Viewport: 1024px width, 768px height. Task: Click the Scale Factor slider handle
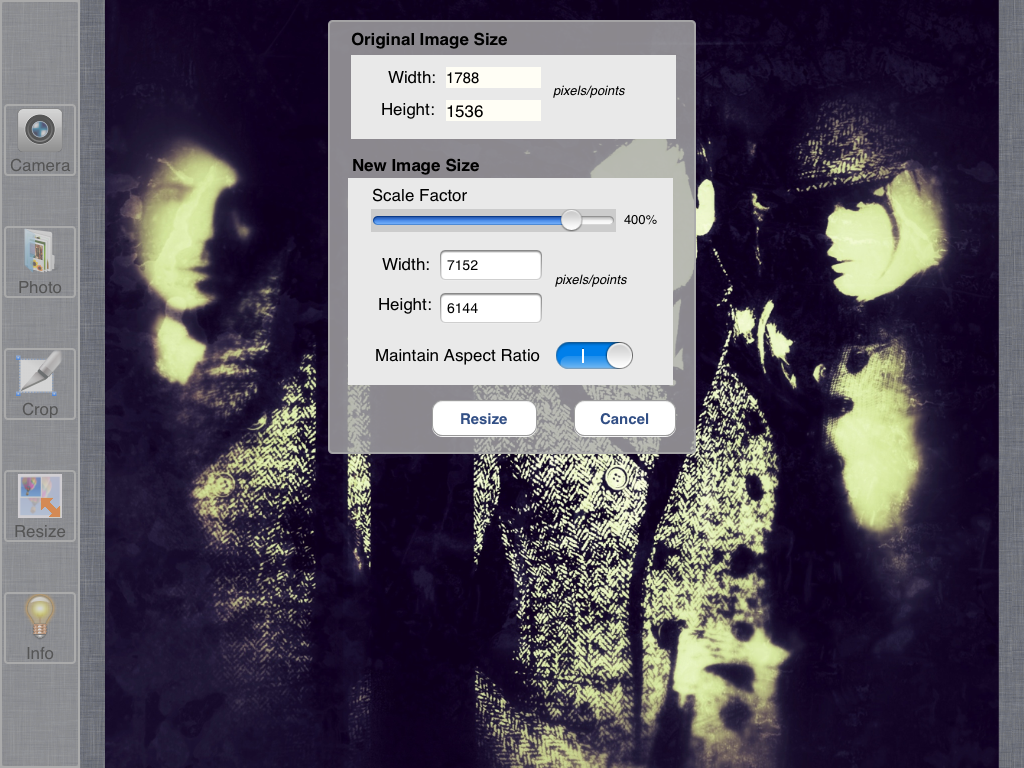(571, 220)
